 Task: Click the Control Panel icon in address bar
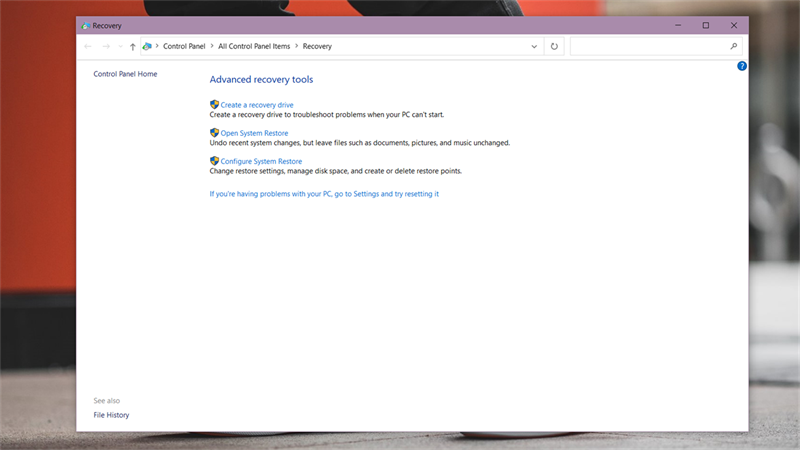point(148,46)
